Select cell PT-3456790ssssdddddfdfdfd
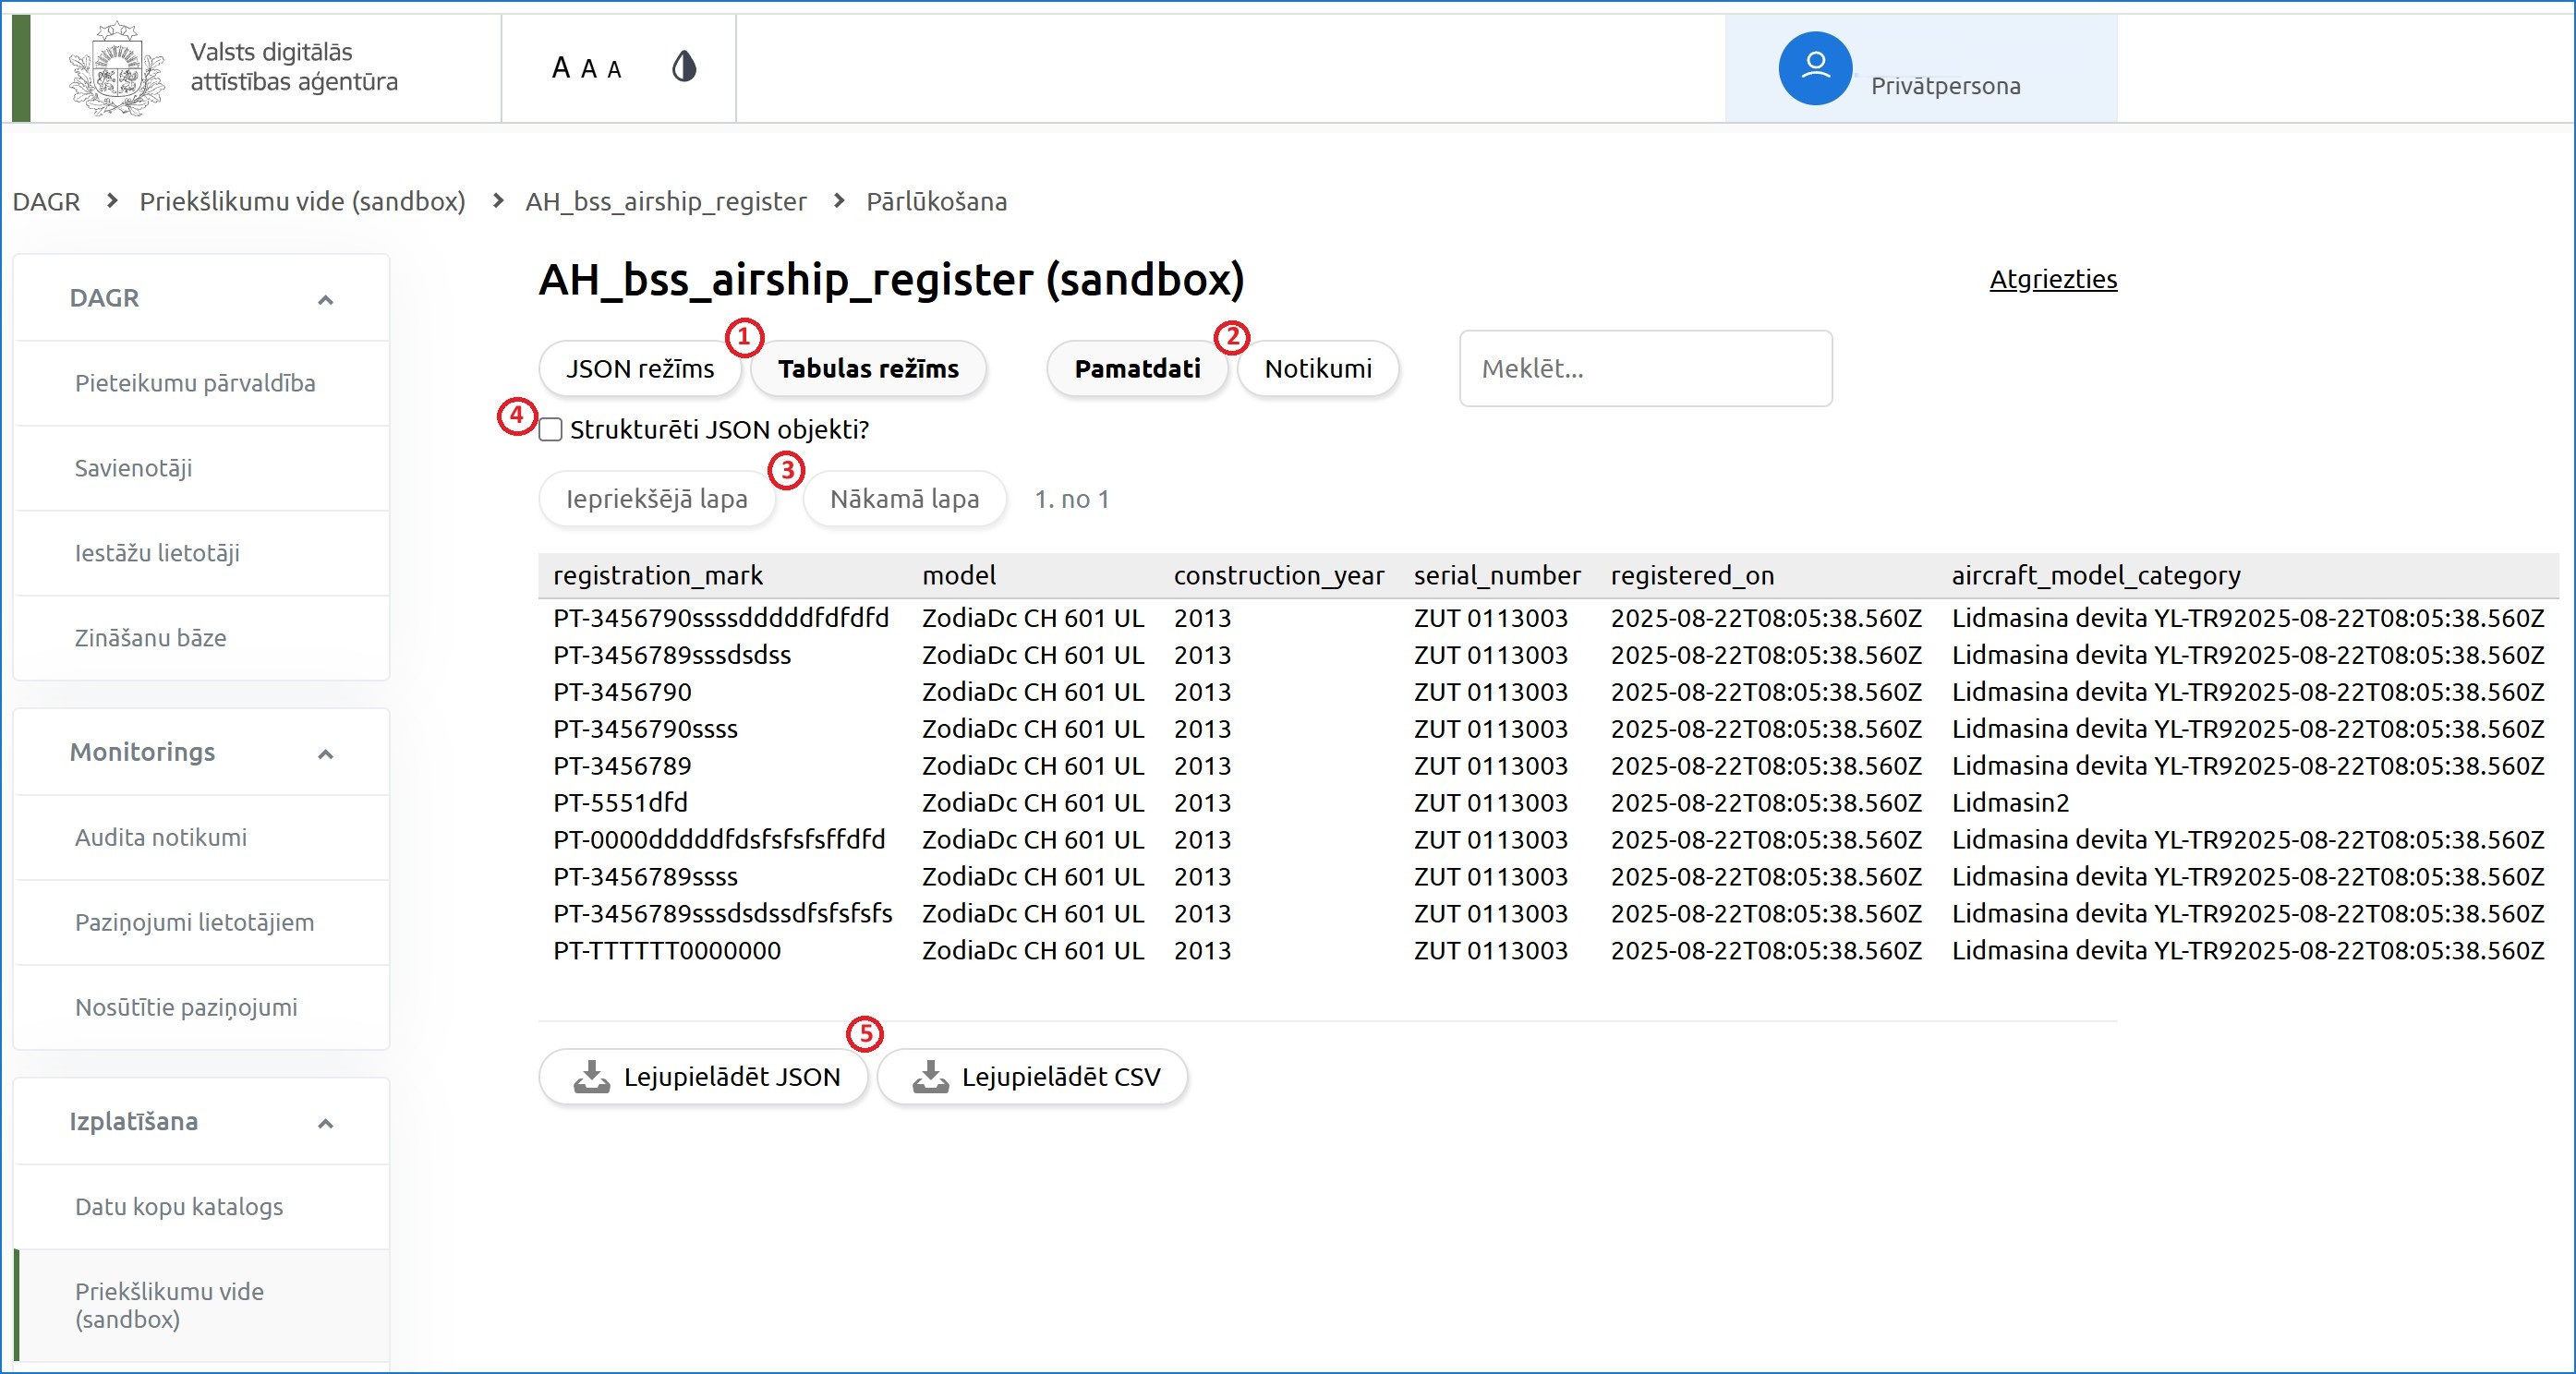 (721, 618)
